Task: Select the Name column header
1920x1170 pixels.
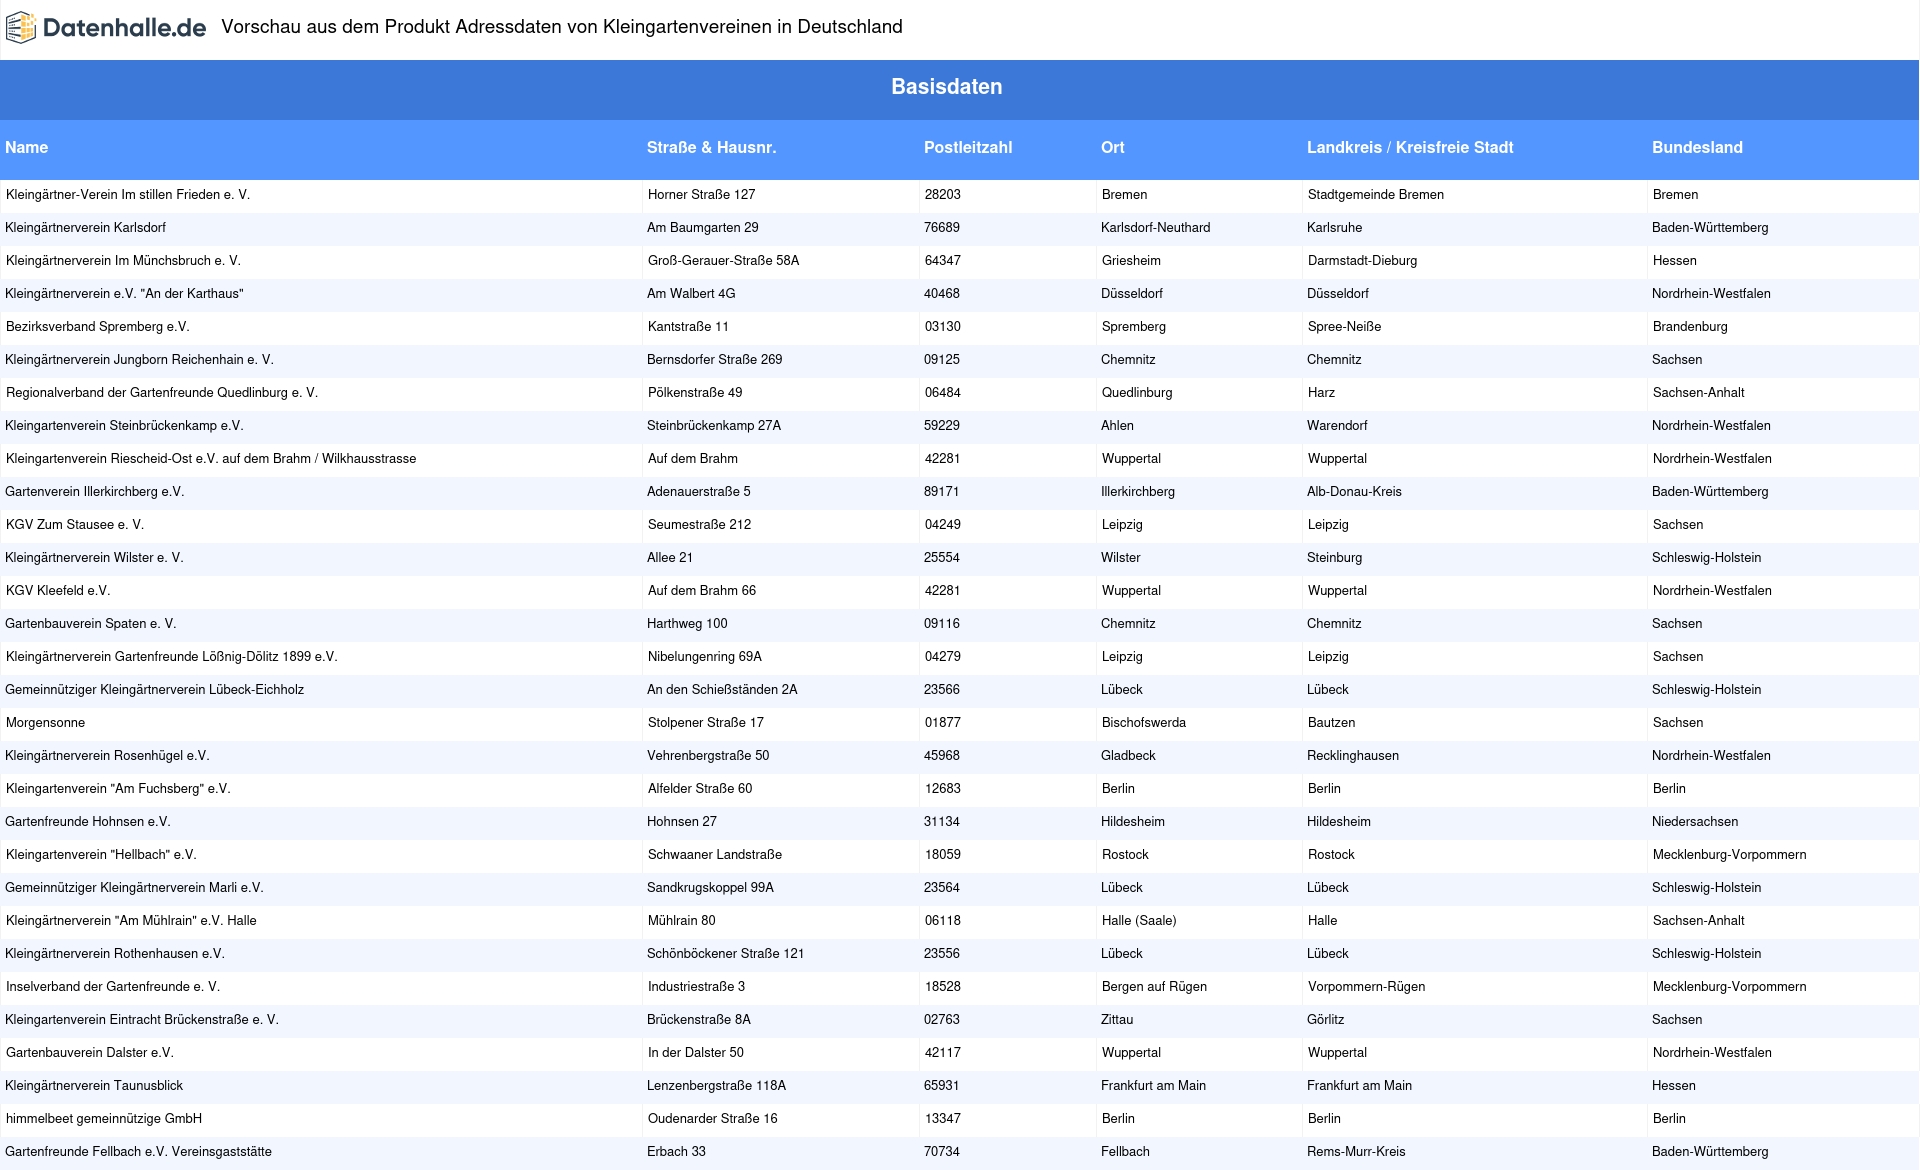Action: click(26, 148)
